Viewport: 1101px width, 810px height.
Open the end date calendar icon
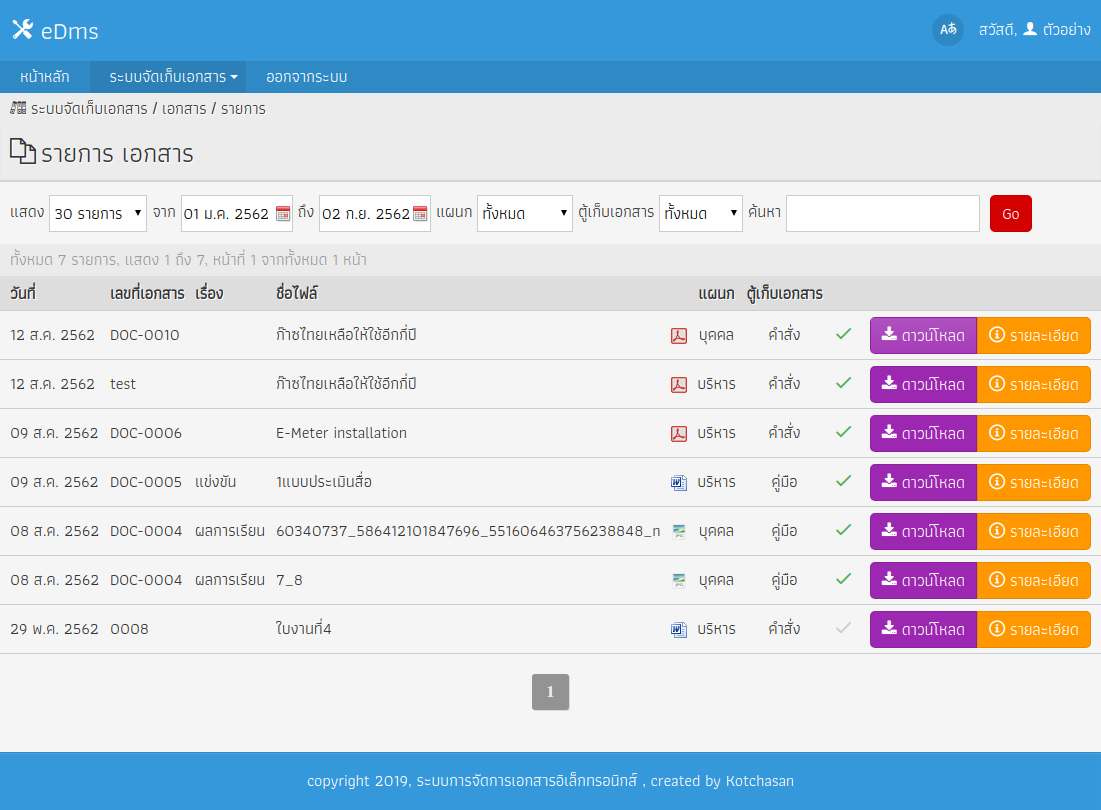(420, 213)
